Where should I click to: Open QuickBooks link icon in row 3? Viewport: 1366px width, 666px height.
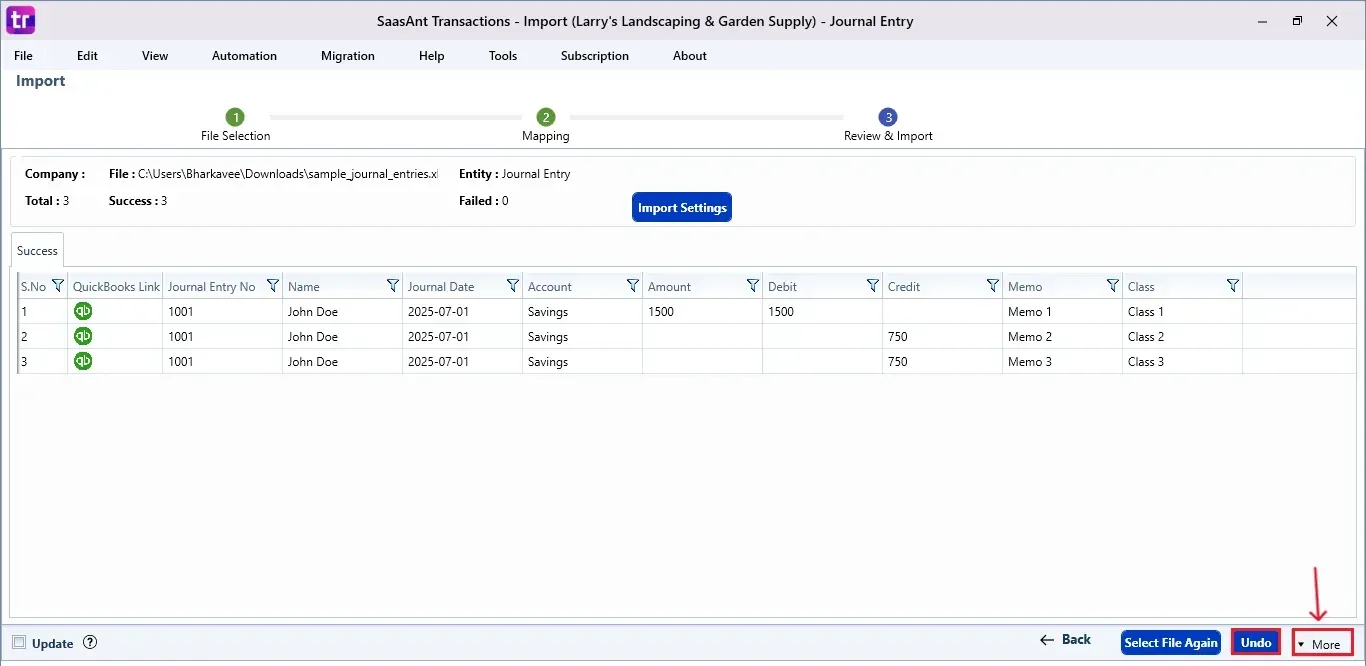[x=83, y=361]
